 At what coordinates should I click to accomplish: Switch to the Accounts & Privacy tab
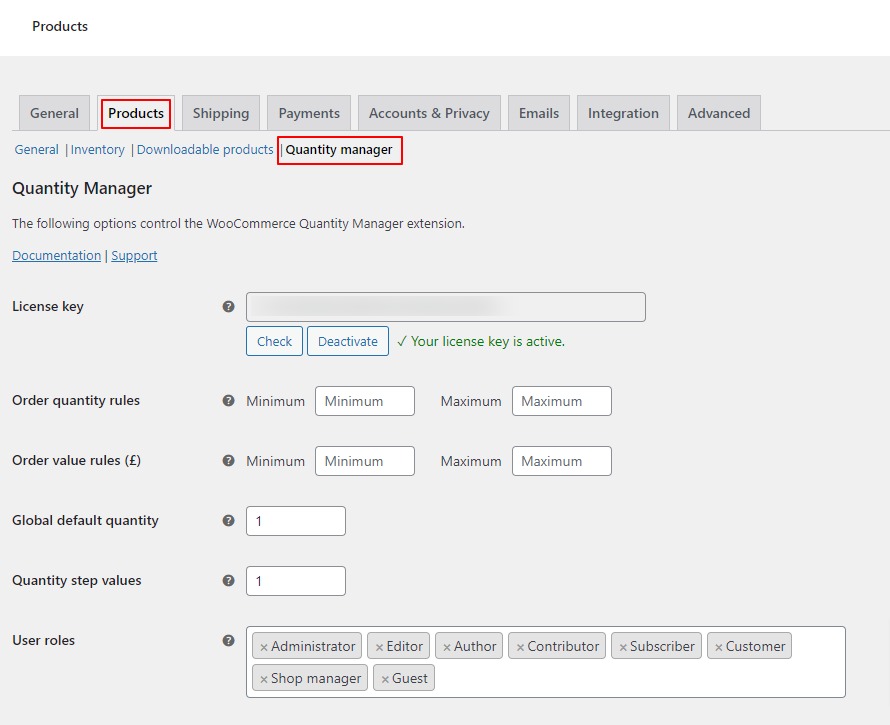[429, 113]
